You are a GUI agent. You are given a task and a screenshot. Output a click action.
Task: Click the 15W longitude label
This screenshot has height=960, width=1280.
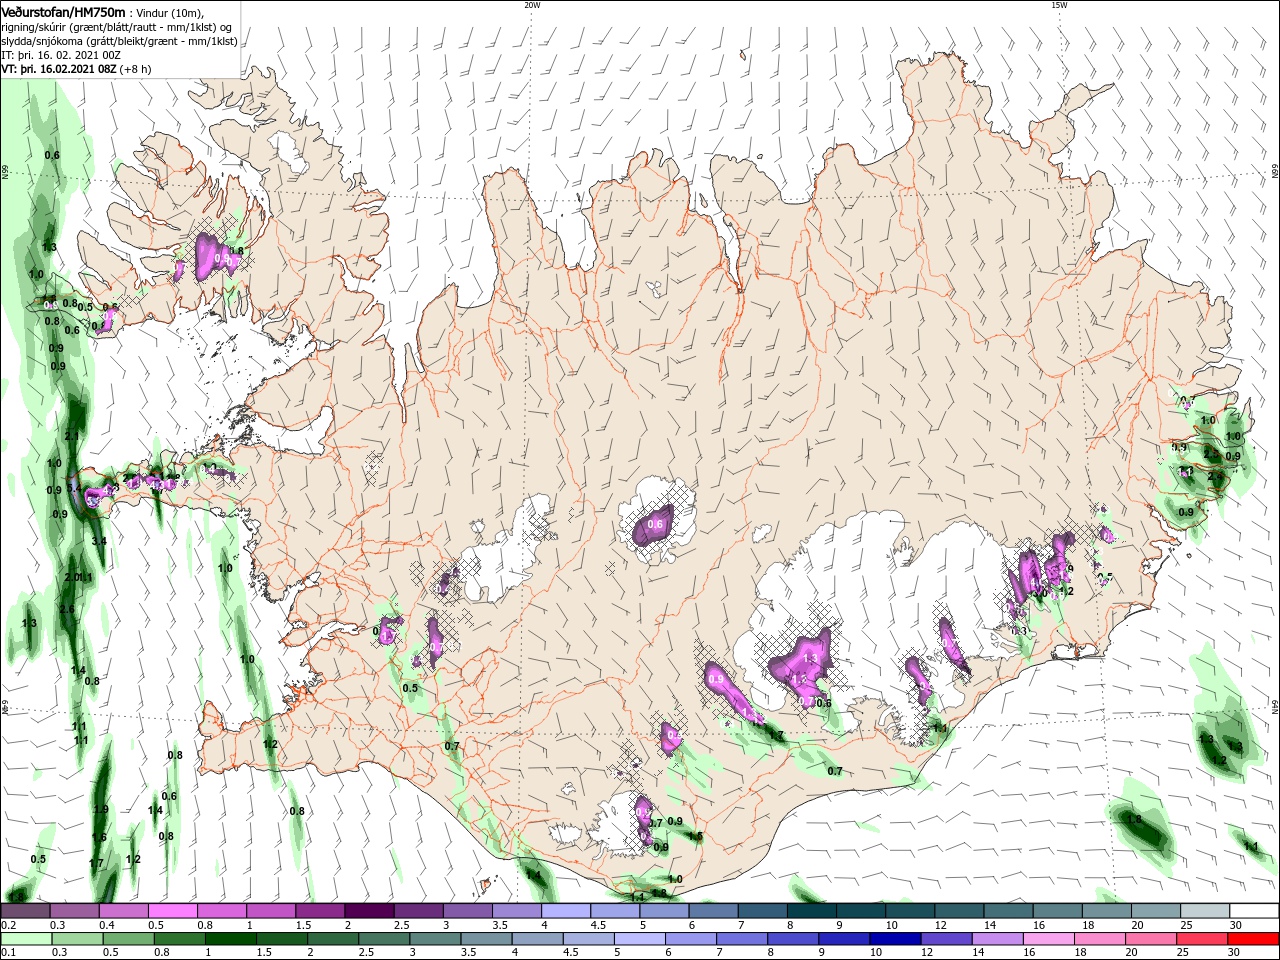pyautogui.click(x=1059, y=5)
